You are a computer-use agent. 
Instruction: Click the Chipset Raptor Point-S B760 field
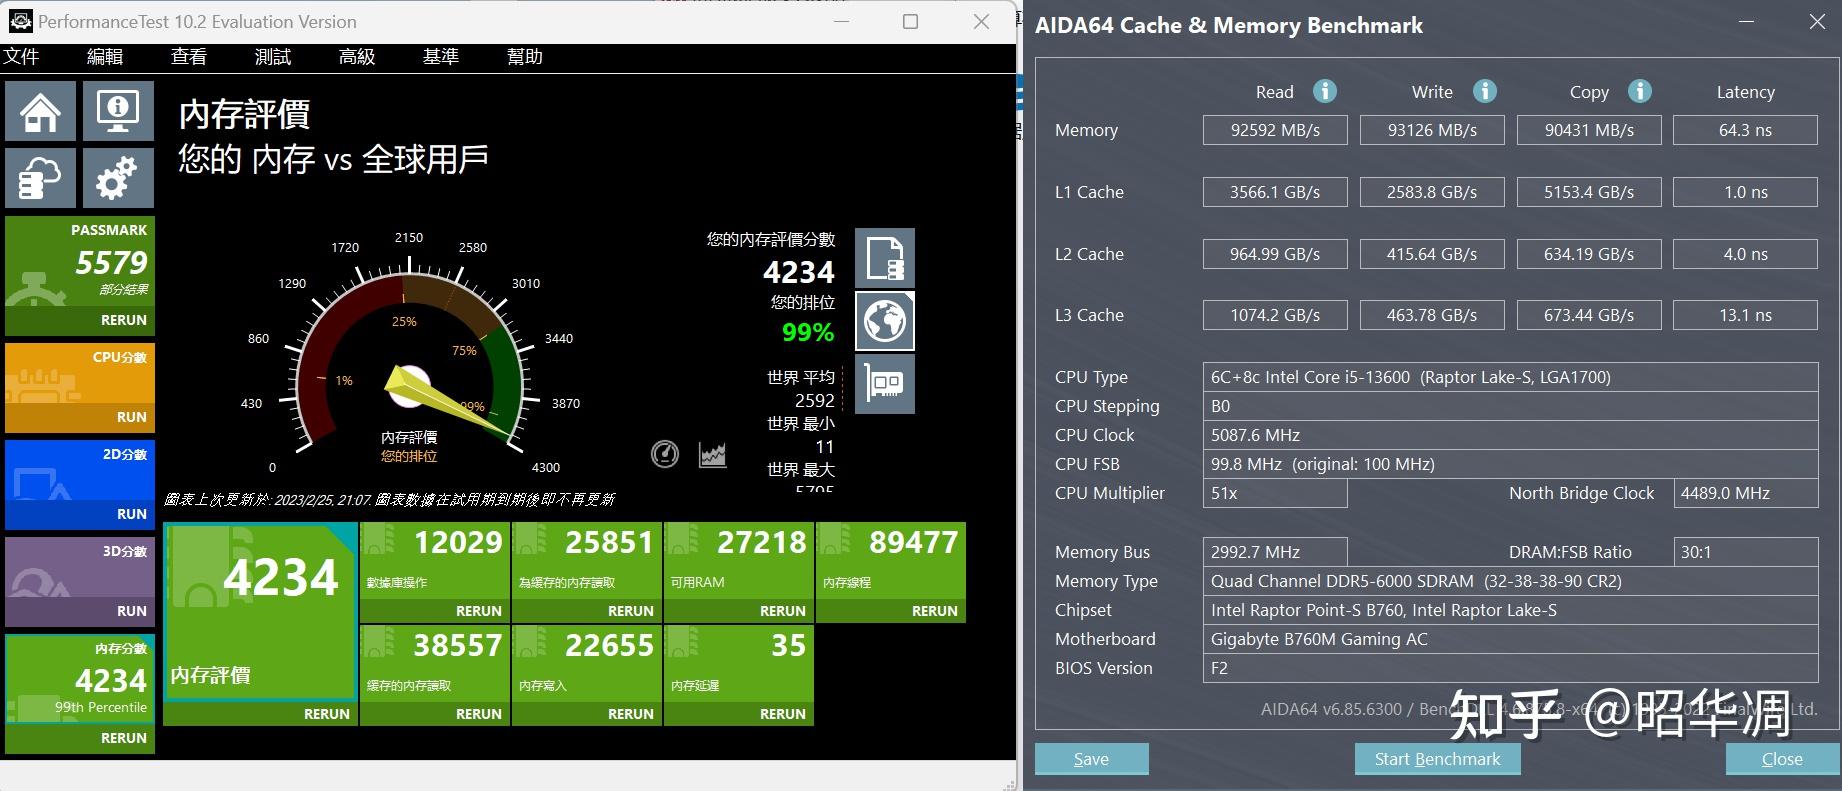[x=1510, y=610]
